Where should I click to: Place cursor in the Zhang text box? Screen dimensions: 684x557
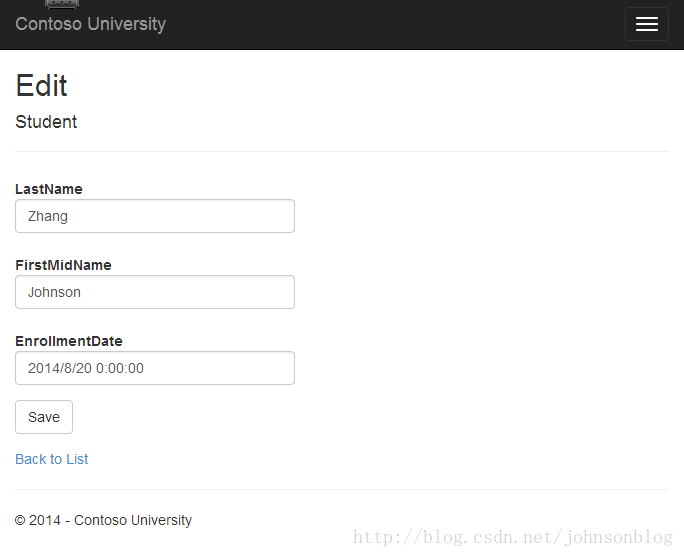click(155, 216)
